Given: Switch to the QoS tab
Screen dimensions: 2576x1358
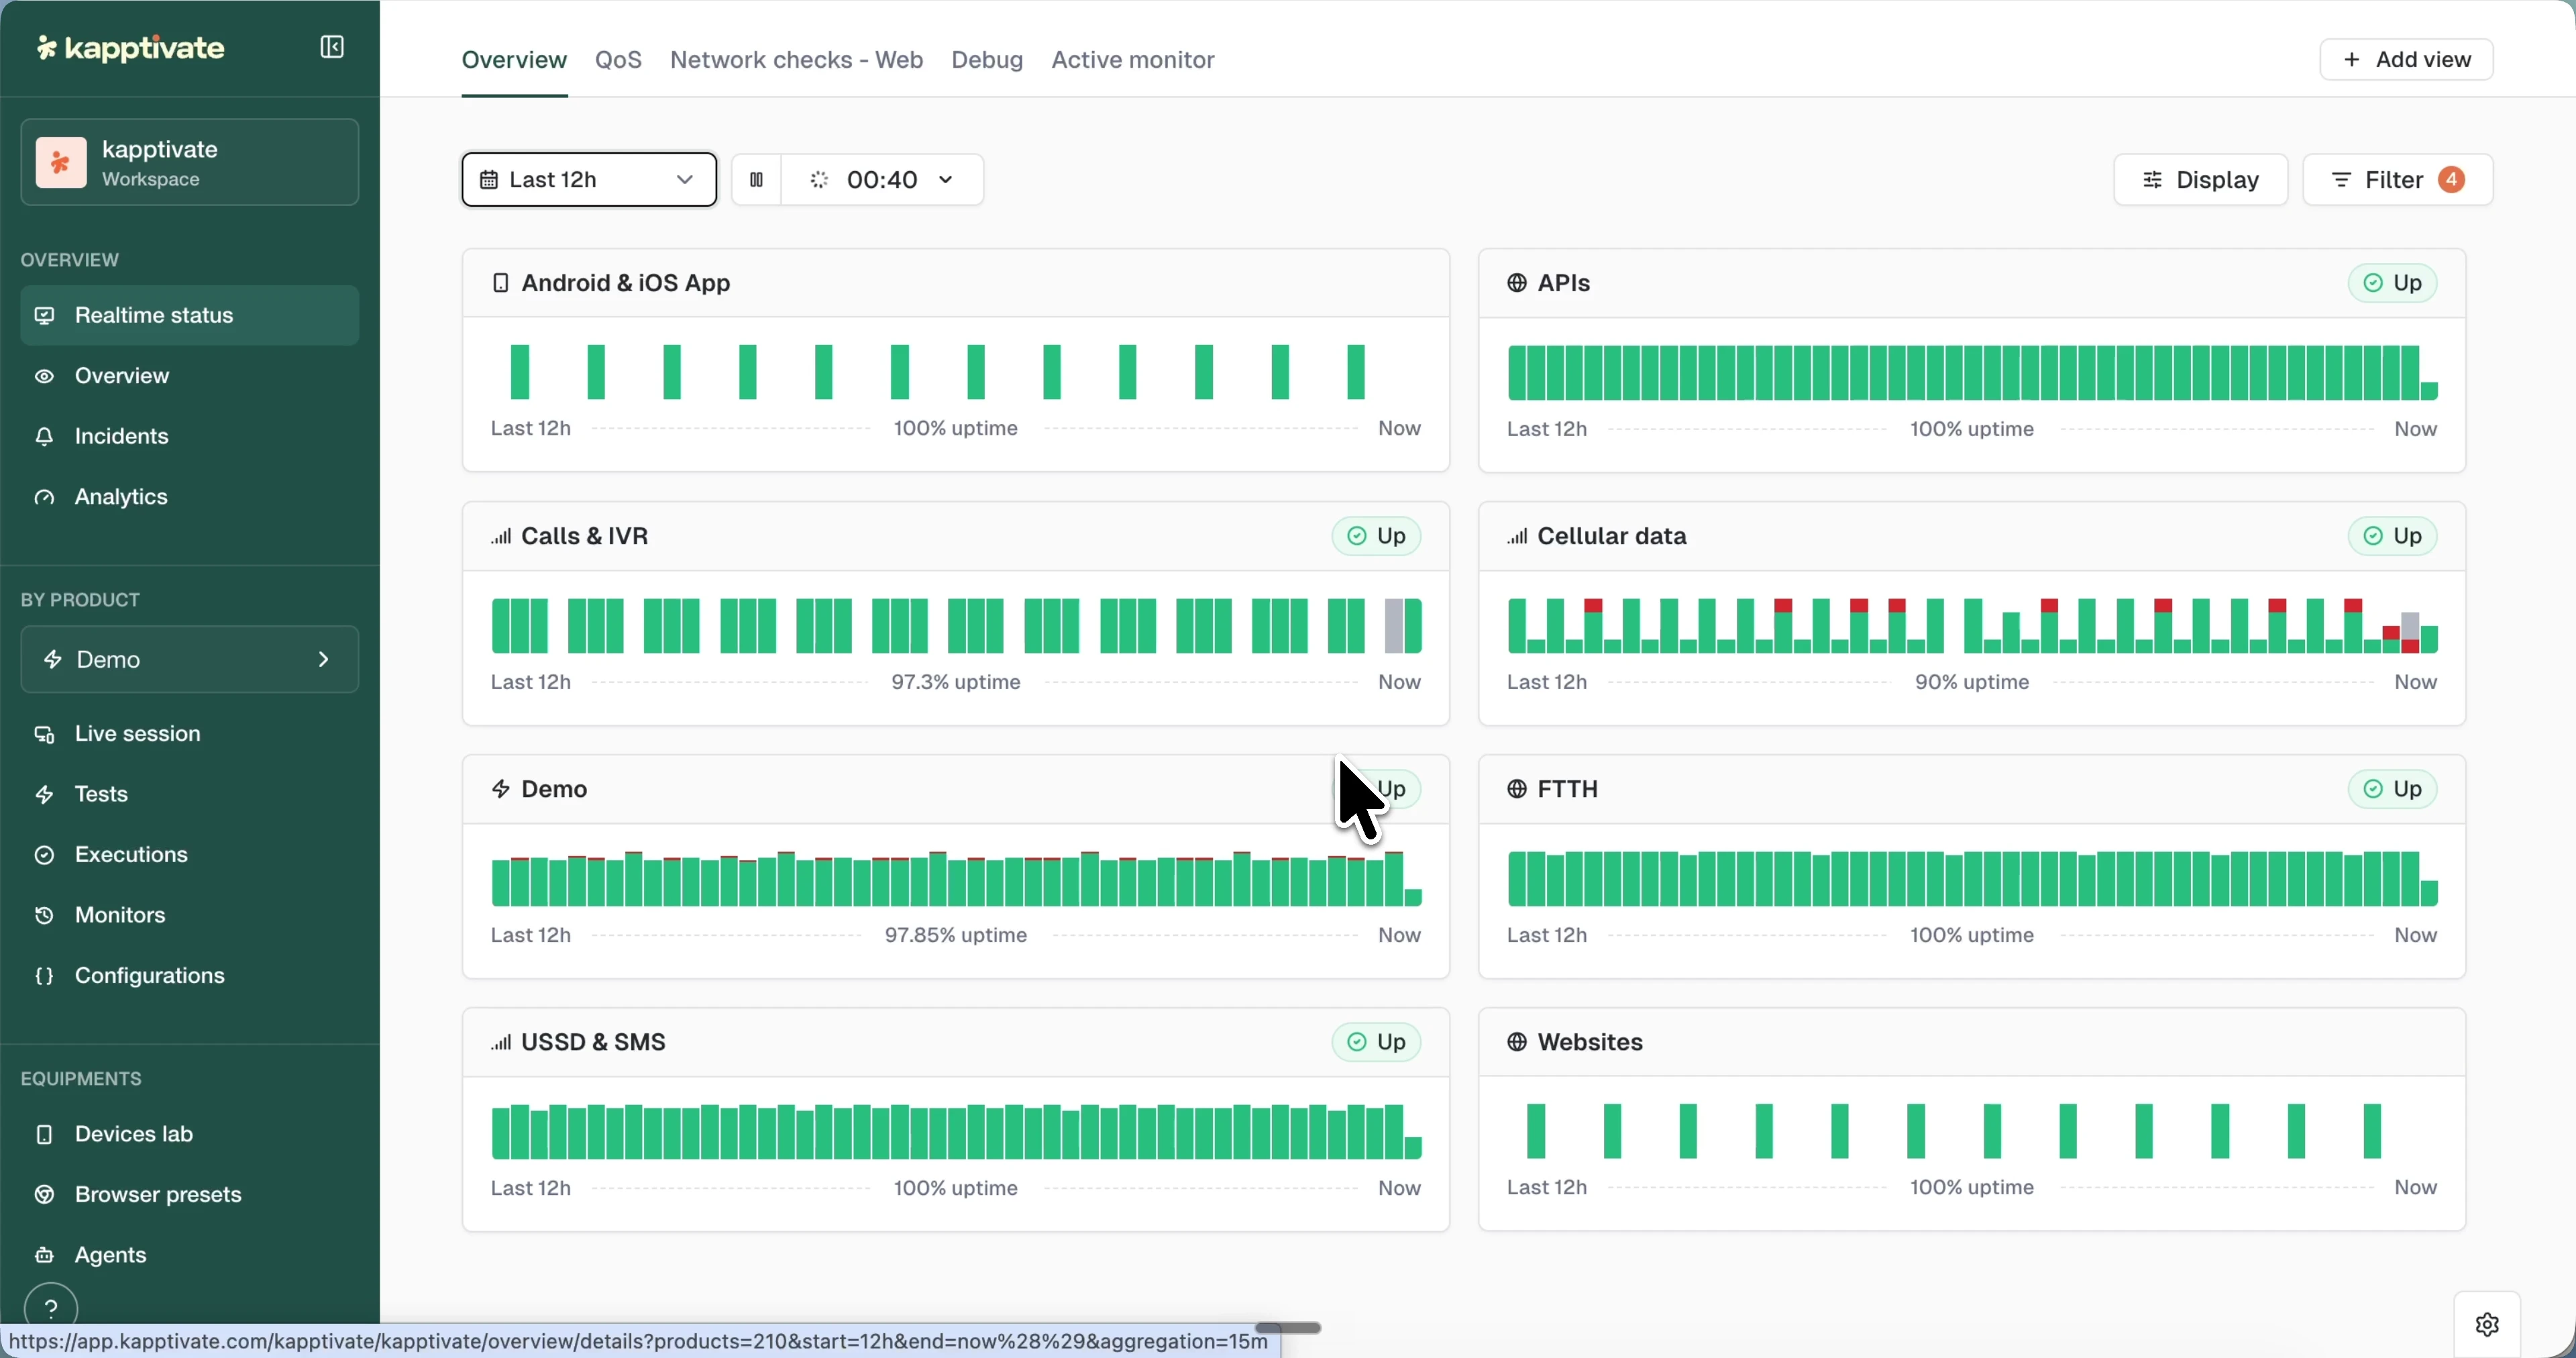Looking at the screenshot, I should pyautogui.click(x=618, y=60).
